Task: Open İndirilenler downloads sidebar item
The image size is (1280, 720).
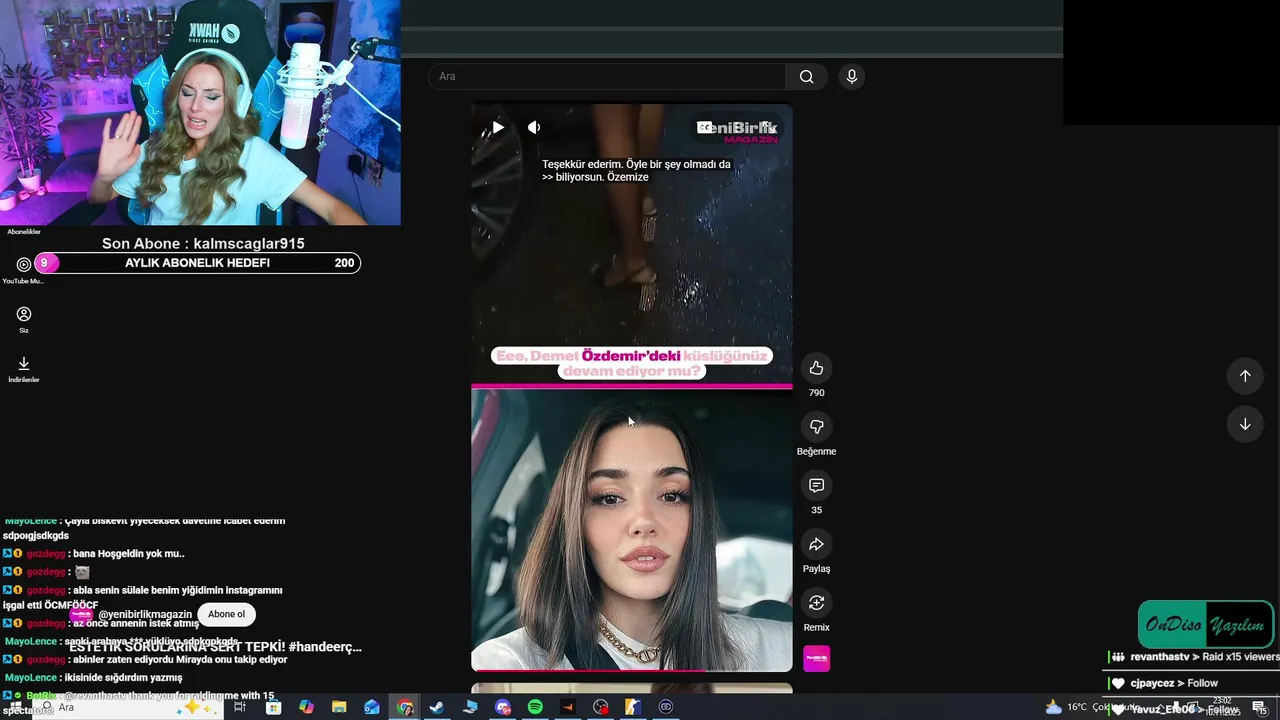Action: coord(24,369)
